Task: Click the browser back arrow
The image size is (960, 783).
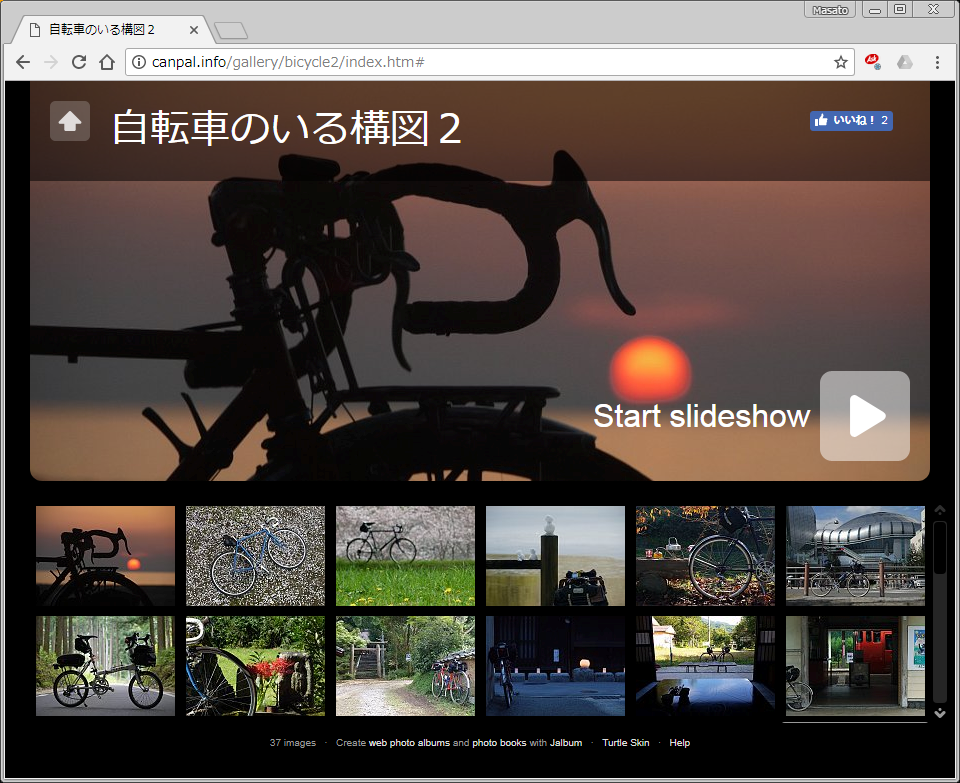Action: tap(23, 62)
